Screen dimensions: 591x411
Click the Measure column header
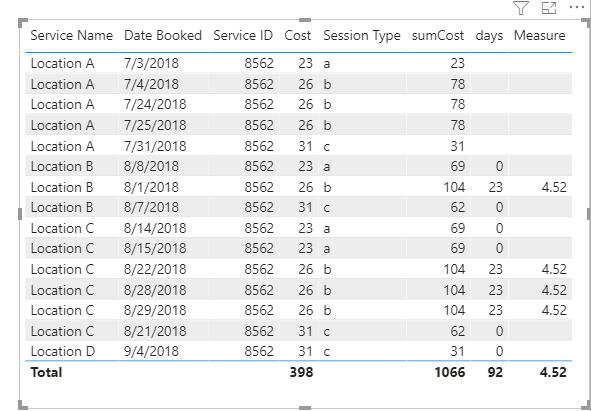pyautogui.click(x=539, y=35)
